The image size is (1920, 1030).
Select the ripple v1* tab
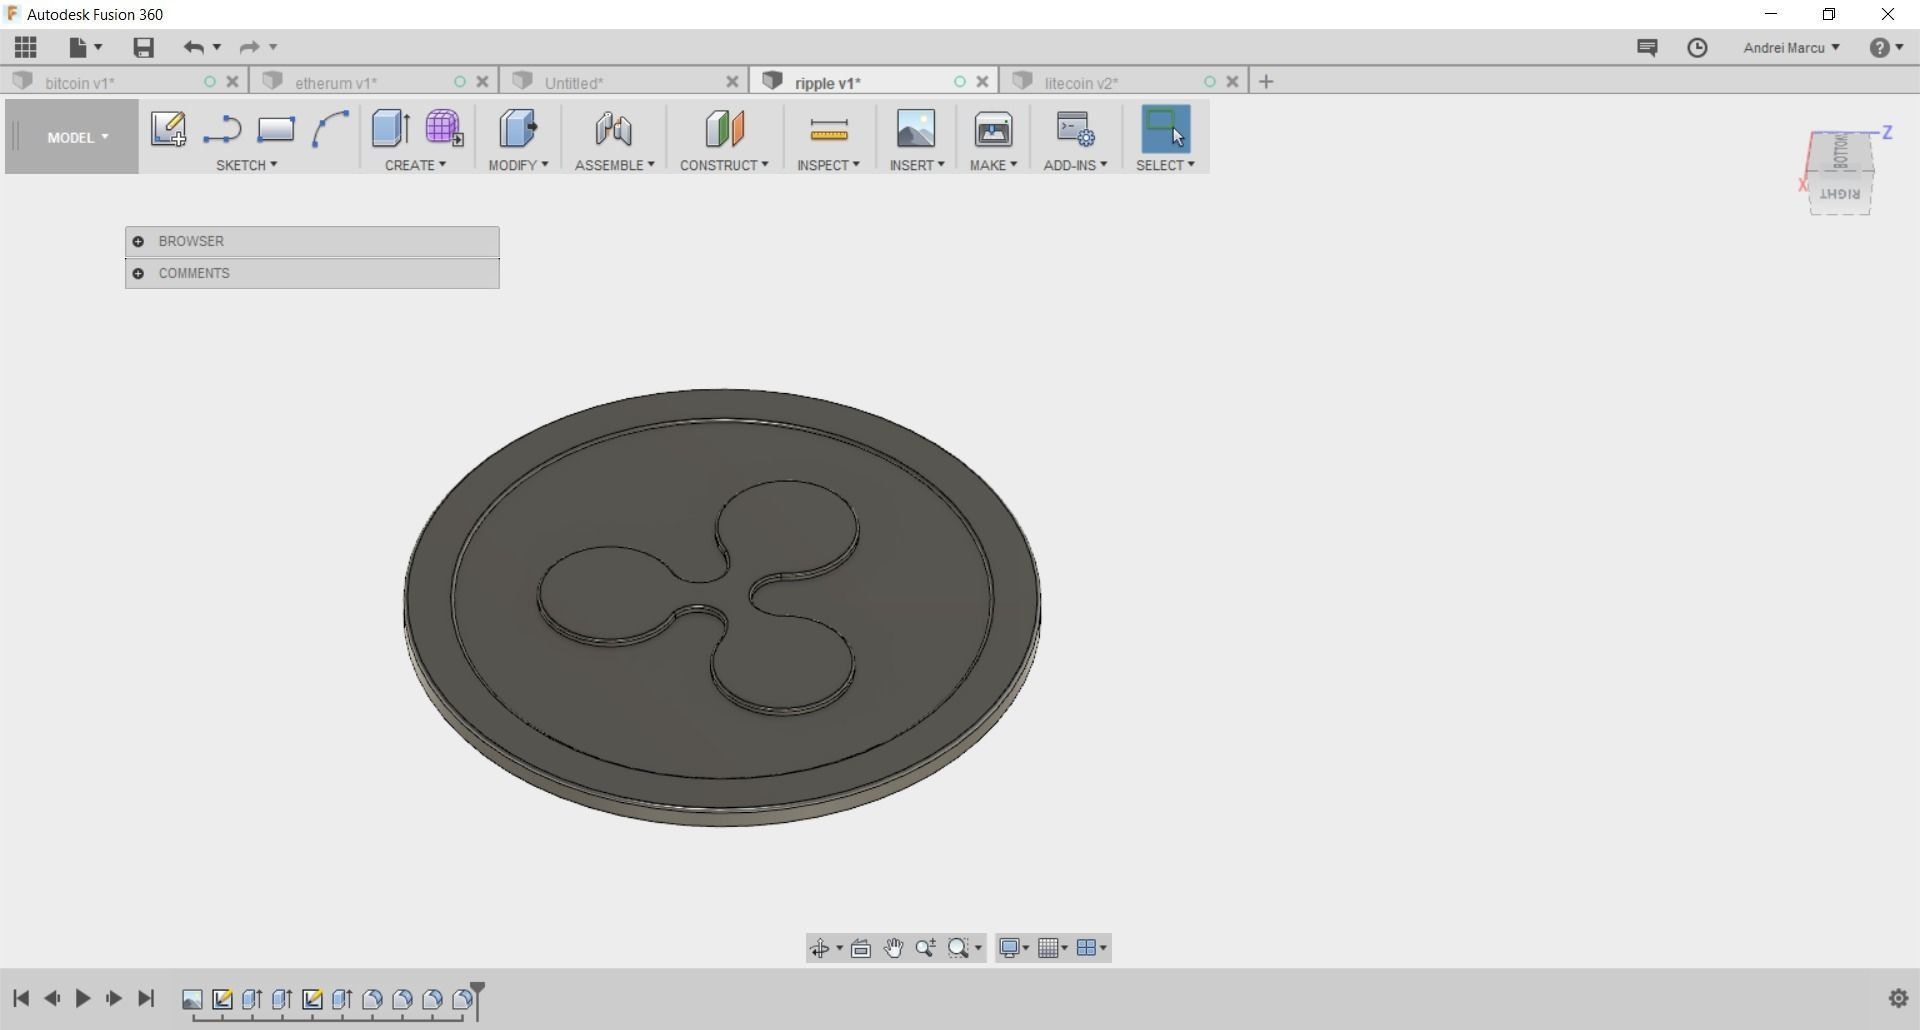click(828, 83)
